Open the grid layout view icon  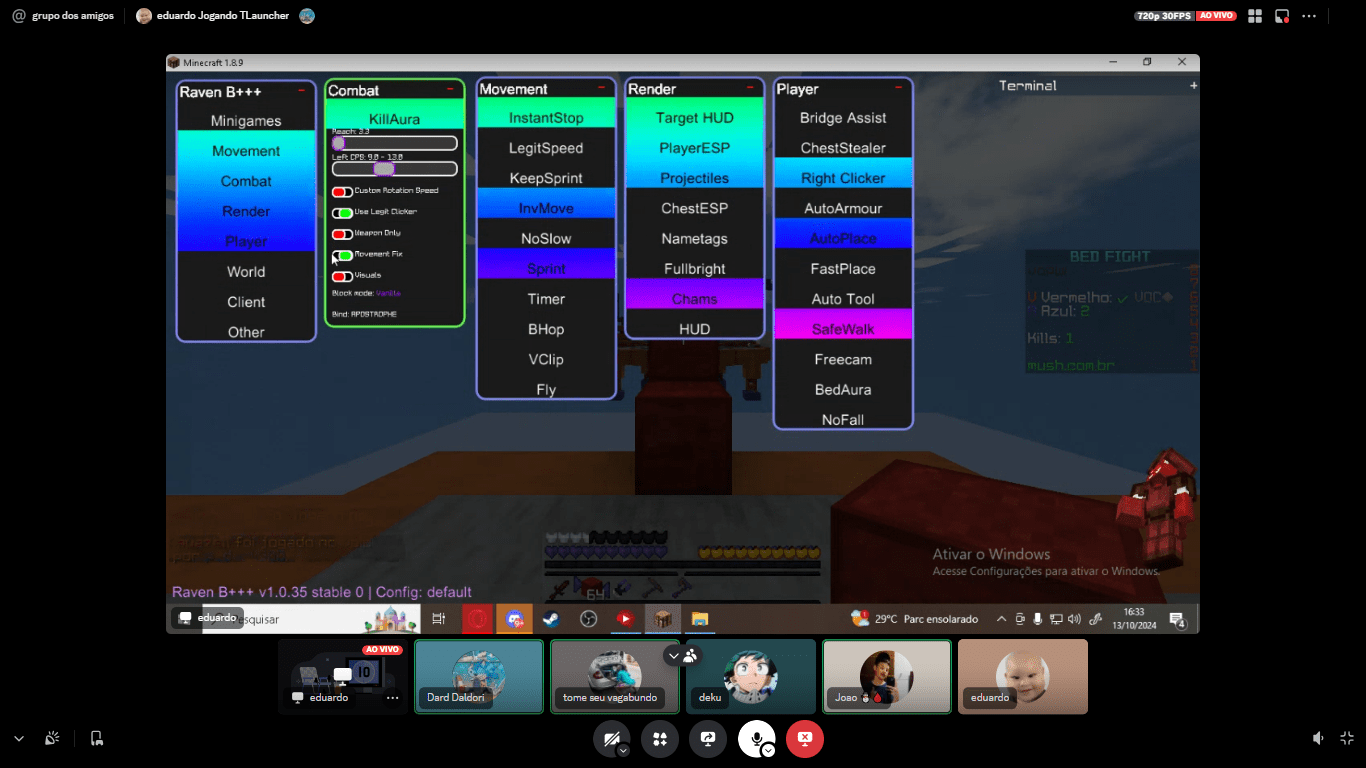1255,16
